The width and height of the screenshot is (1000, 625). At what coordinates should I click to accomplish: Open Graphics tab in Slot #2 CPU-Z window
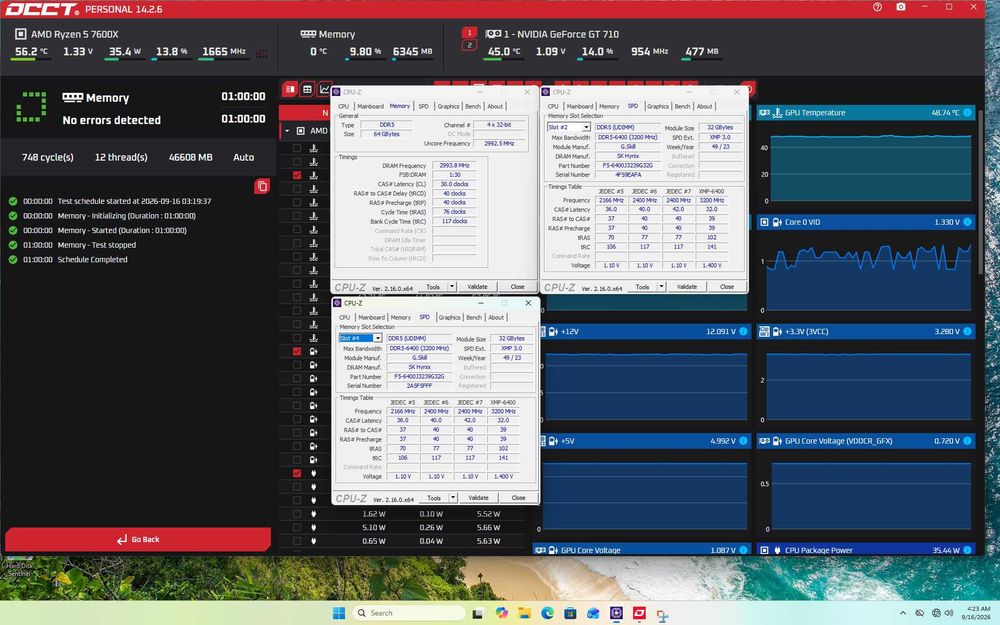tap(658, 107)
